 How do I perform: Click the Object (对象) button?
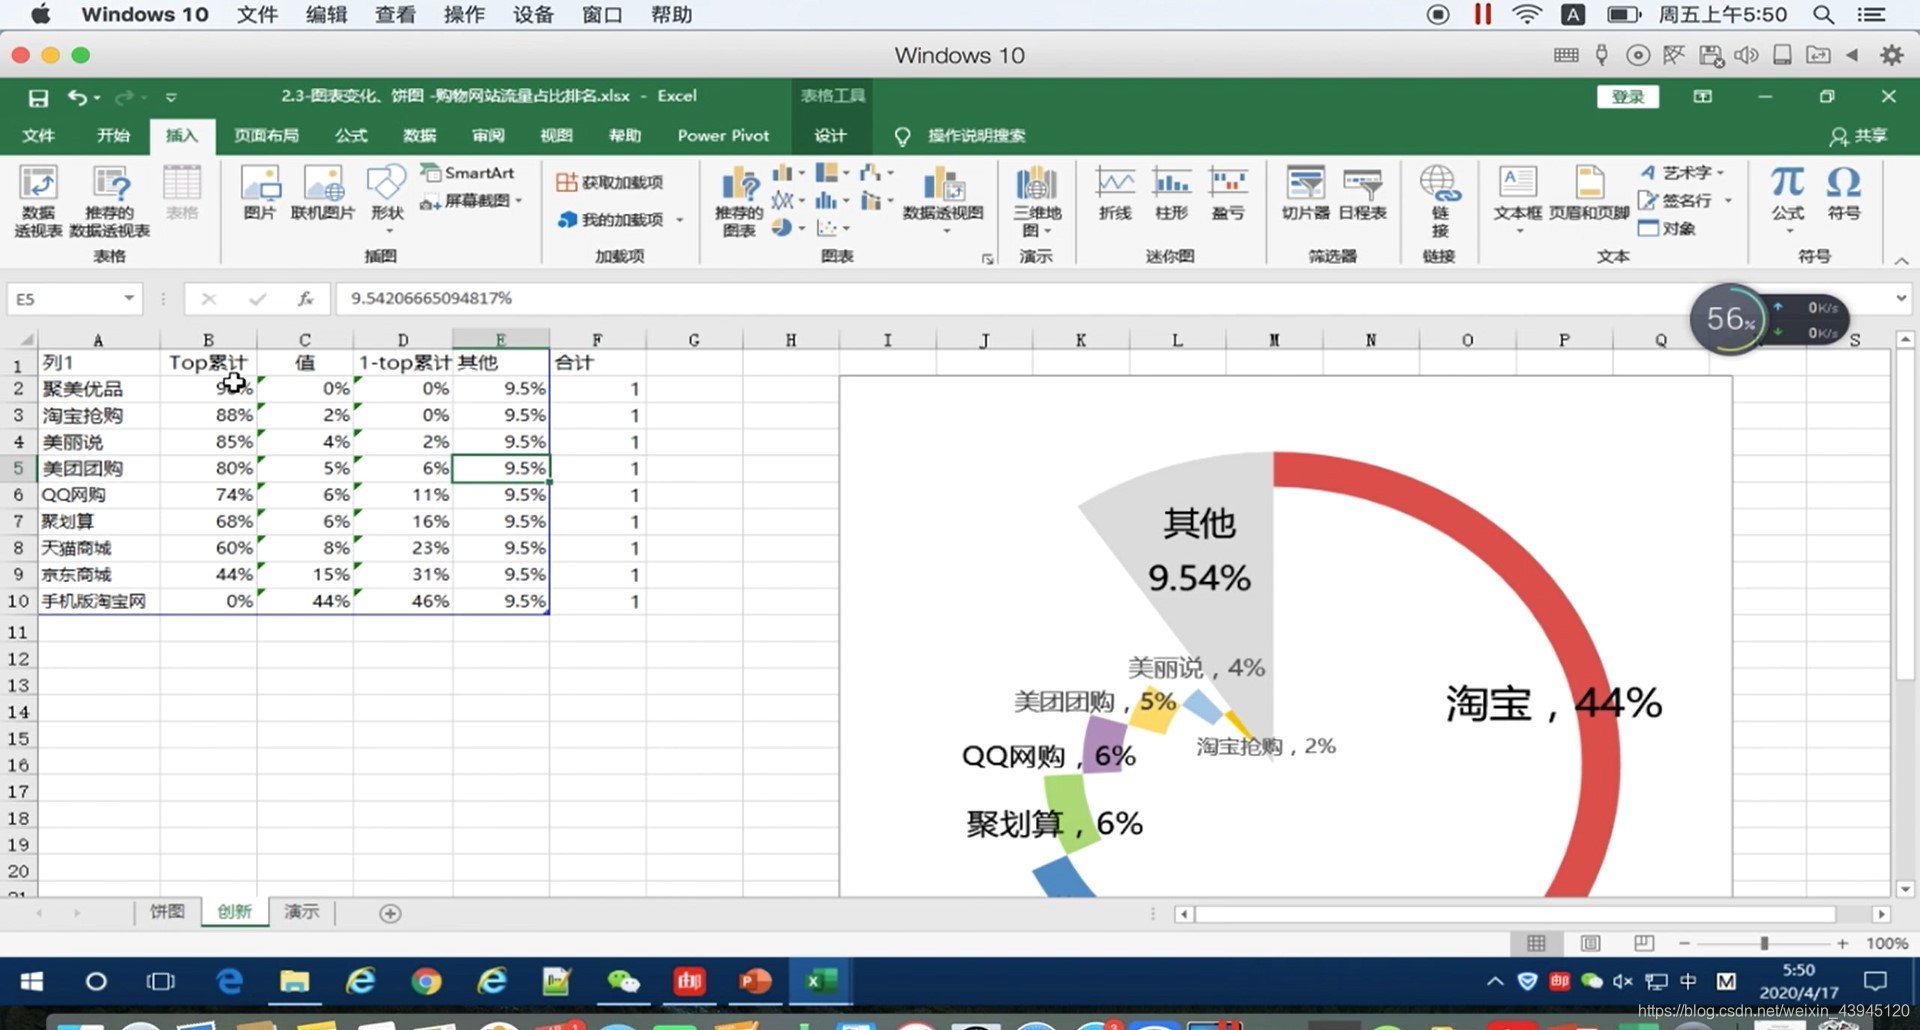pos(1667,229)
